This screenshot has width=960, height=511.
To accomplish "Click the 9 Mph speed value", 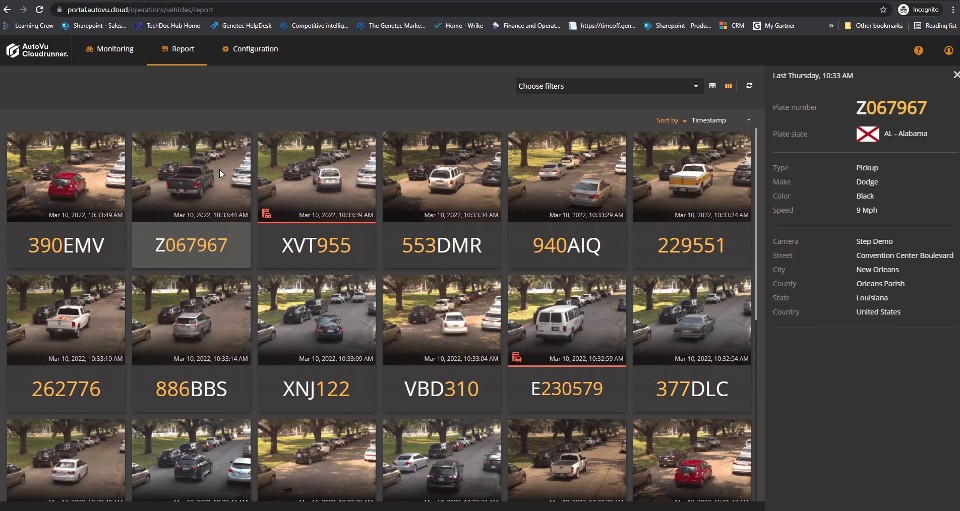I will (x=866, y=210).
